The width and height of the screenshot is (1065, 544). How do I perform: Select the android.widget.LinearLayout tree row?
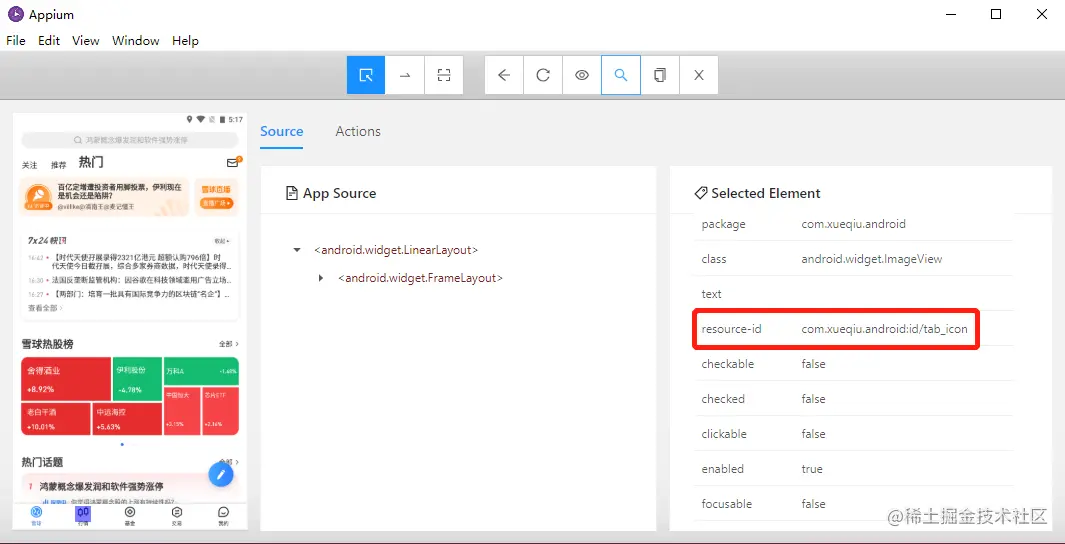(396, 250)
